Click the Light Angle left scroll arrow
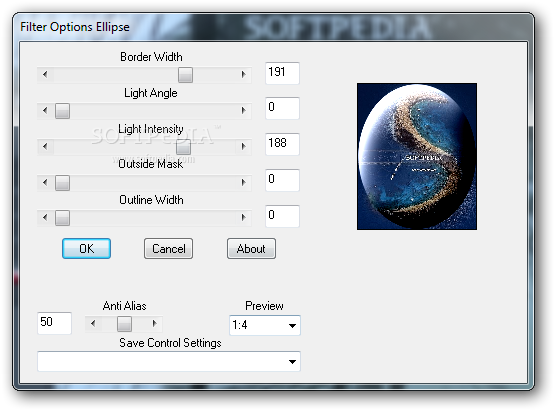The width and height of the screenshot is (555, 411). coord(45,111)
